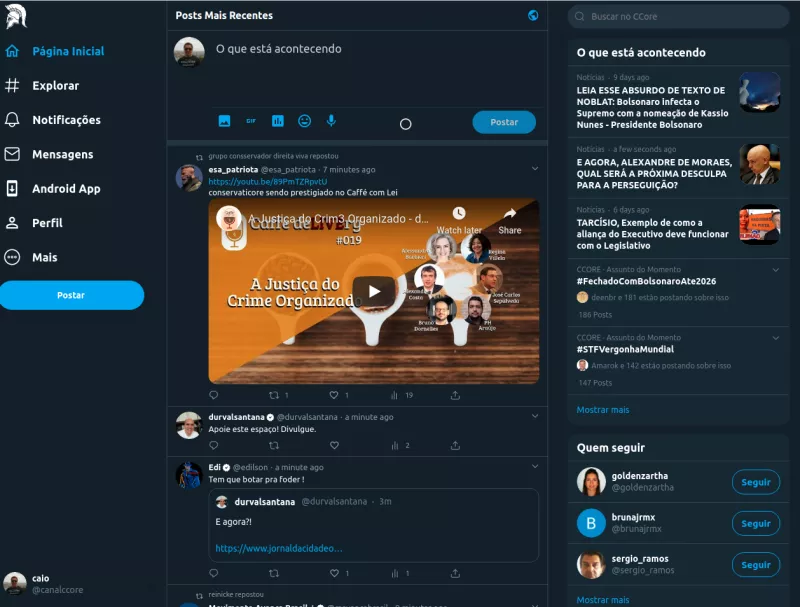800x607 pixels.
Task: Open esa_patriota profile avatar
Action: click(189, 178)
